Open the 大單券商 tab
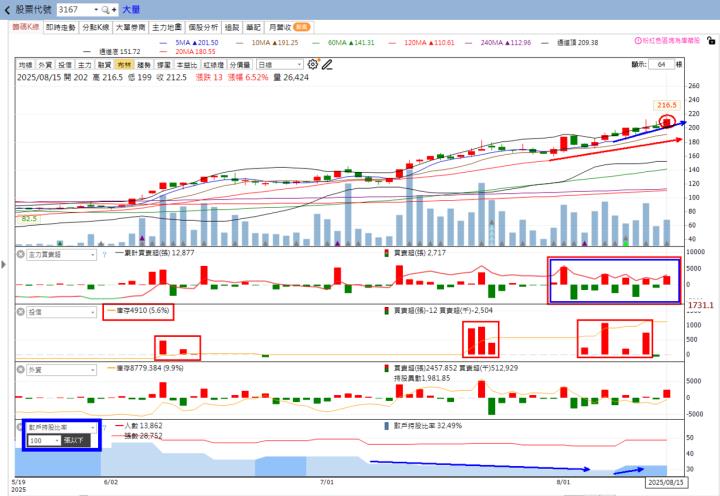The width and height of the screenshot is (720, 496). [x=130, y=28]
